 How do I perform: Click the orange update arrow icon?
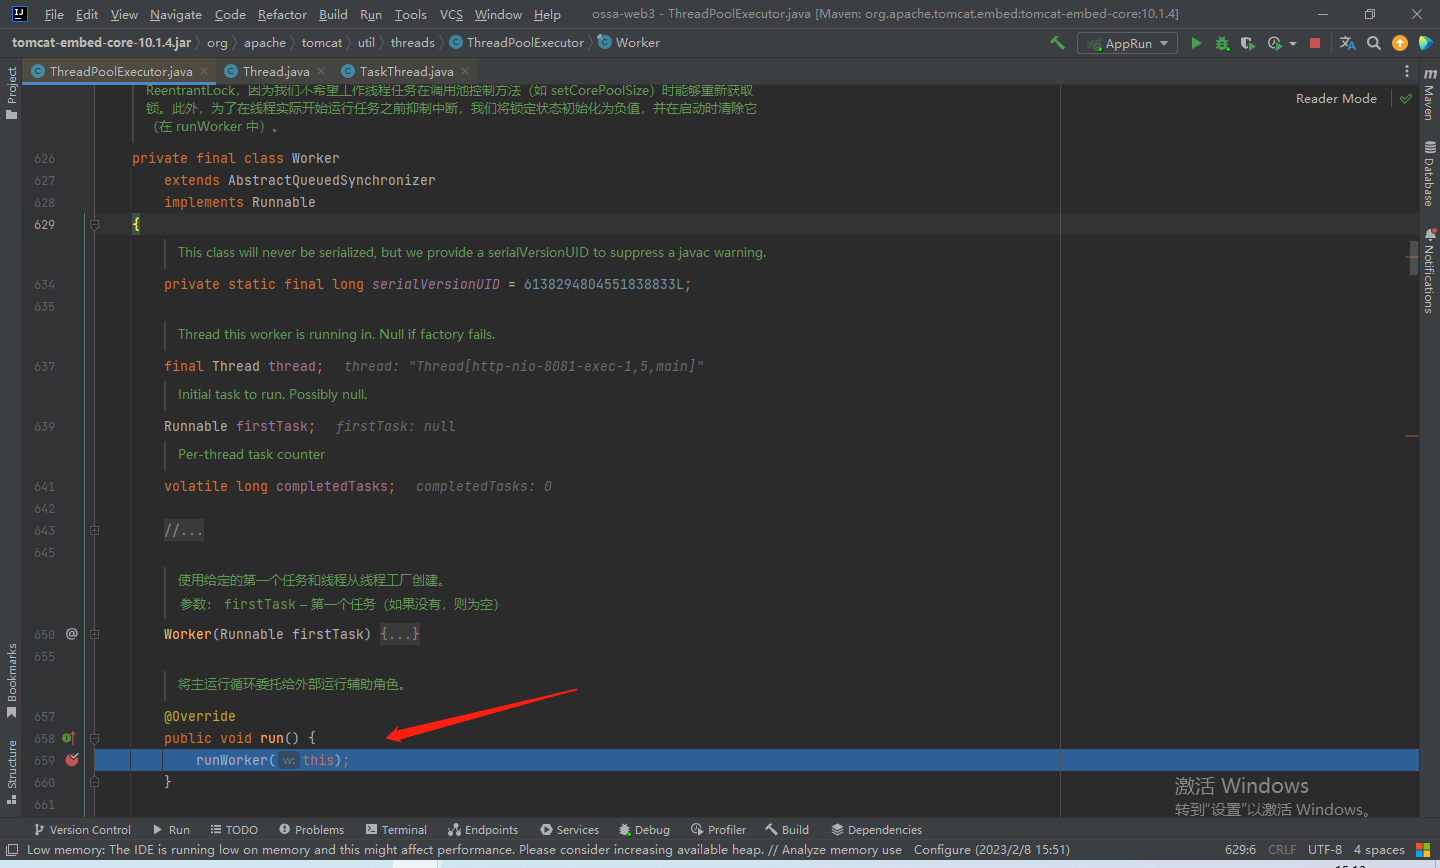tap(1400, 43)
